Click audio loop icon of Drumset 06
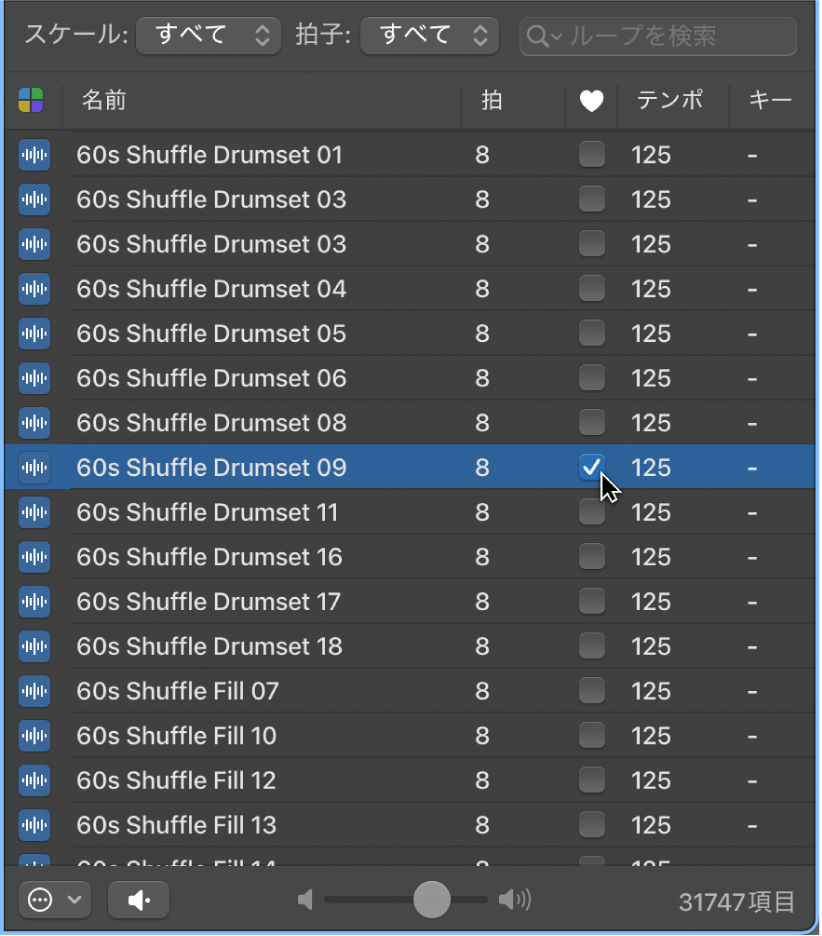 pyautogui.click(x=34, y=378)
